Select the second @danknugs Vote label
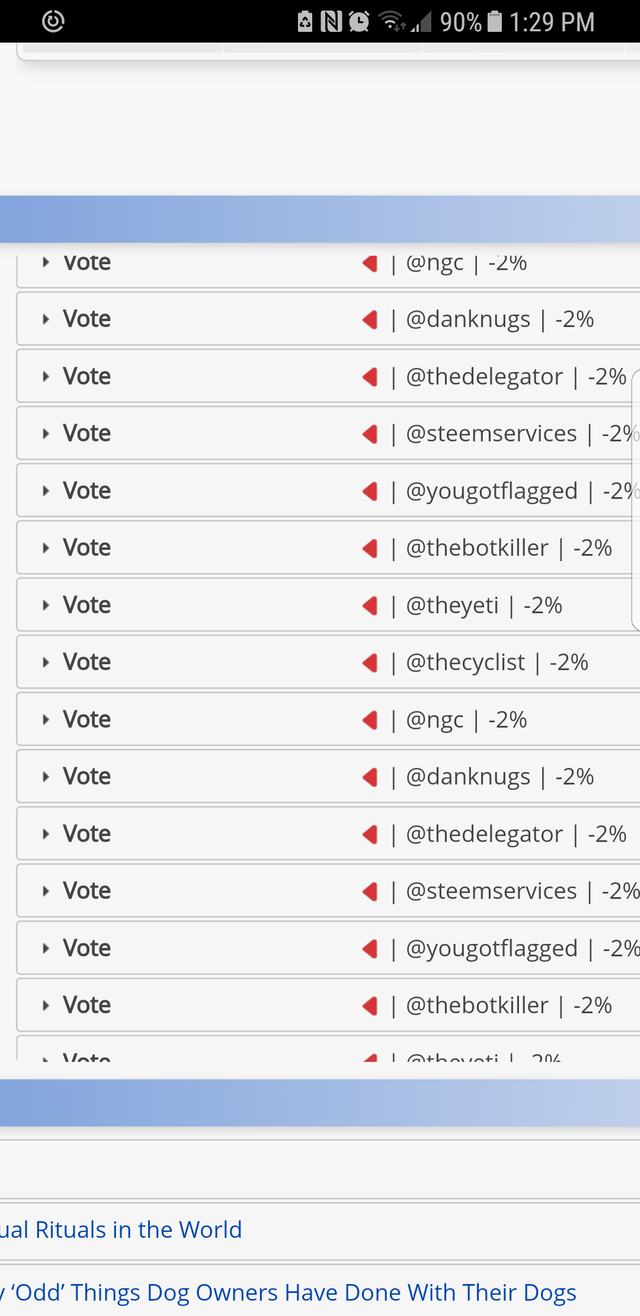Viewport: 640px width, 1316px height. [x=87, y=776]
